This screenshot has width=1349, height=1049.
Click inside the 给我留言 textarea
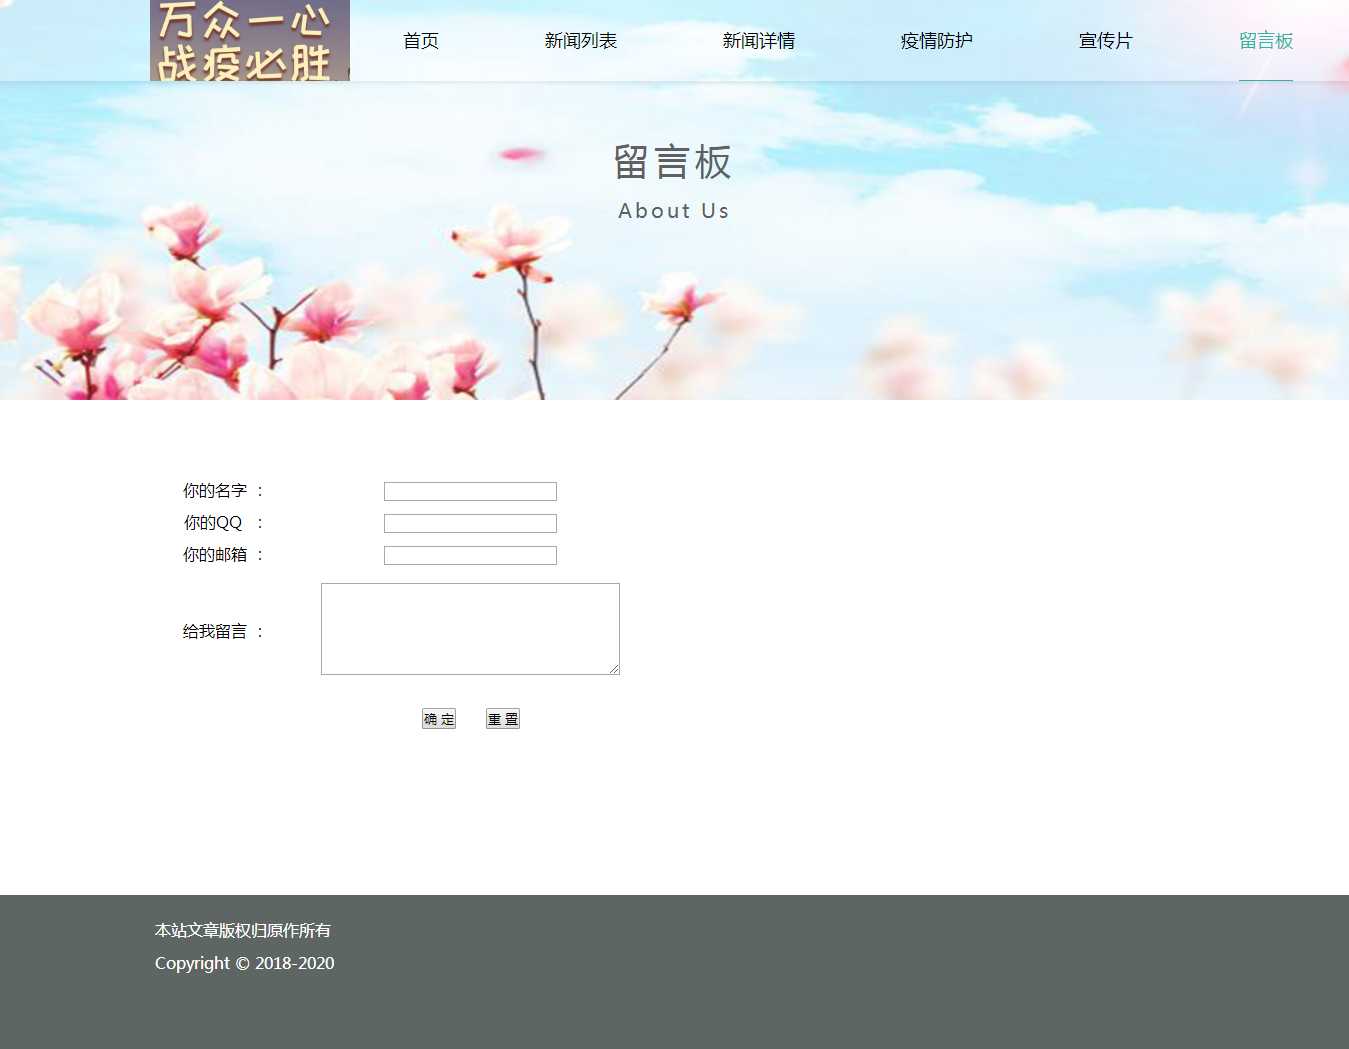[x=470, y=629]
